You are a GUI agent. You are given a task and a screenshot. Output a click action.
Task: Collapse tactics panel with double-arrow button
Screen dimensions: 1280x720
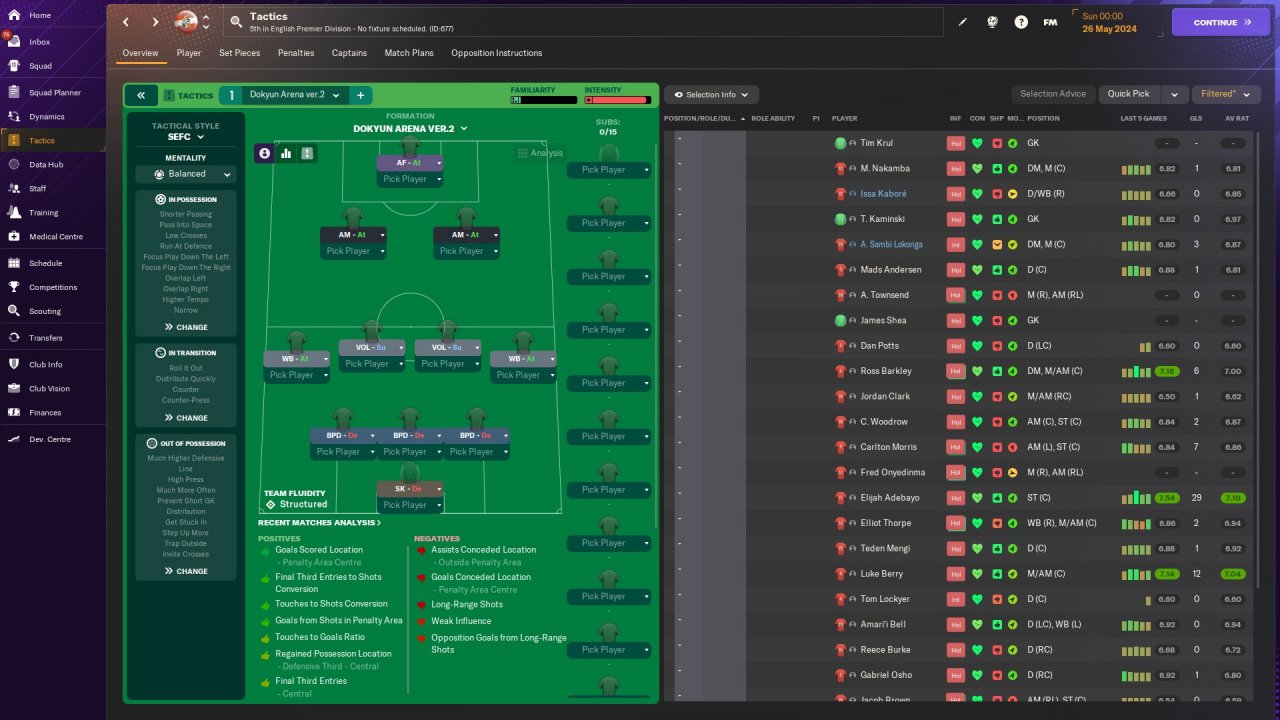pyautogui.click(x=141, y=95)
